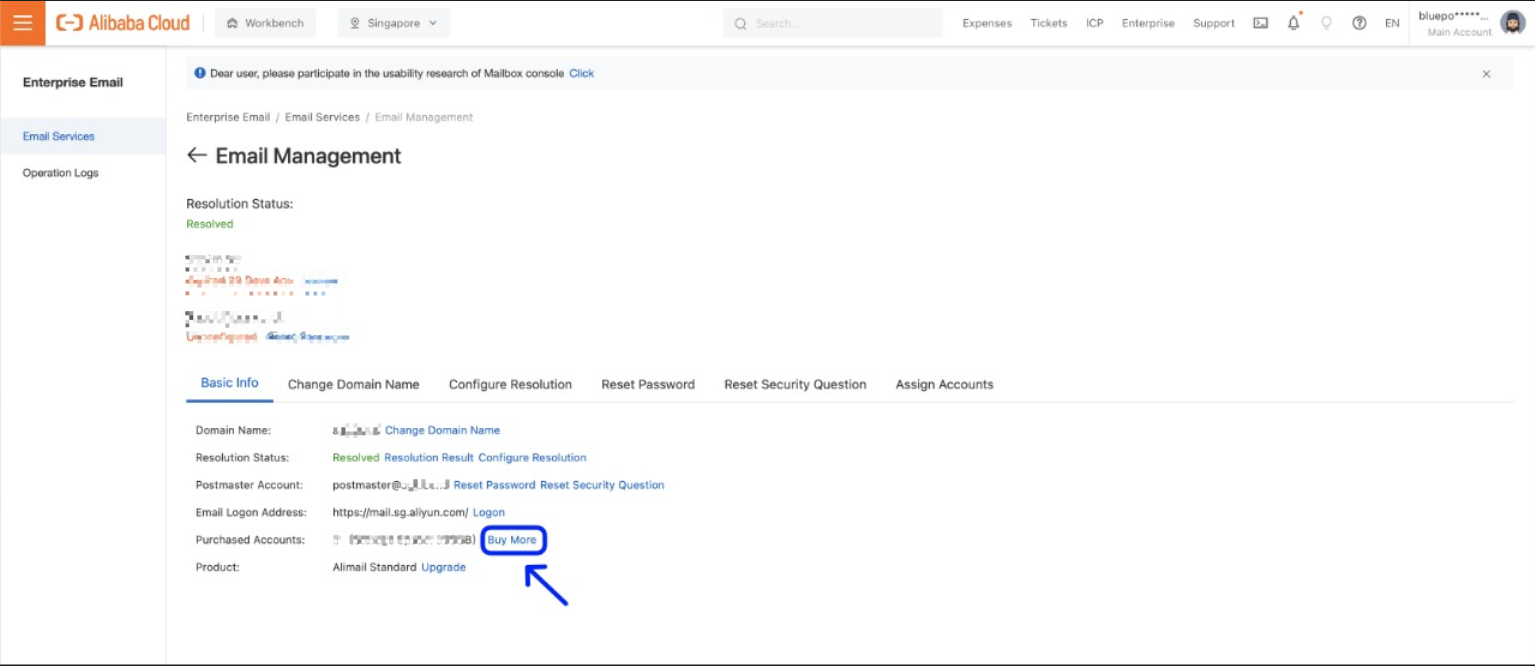Click the Enterprise Email sidebar heading

point(73,82)
